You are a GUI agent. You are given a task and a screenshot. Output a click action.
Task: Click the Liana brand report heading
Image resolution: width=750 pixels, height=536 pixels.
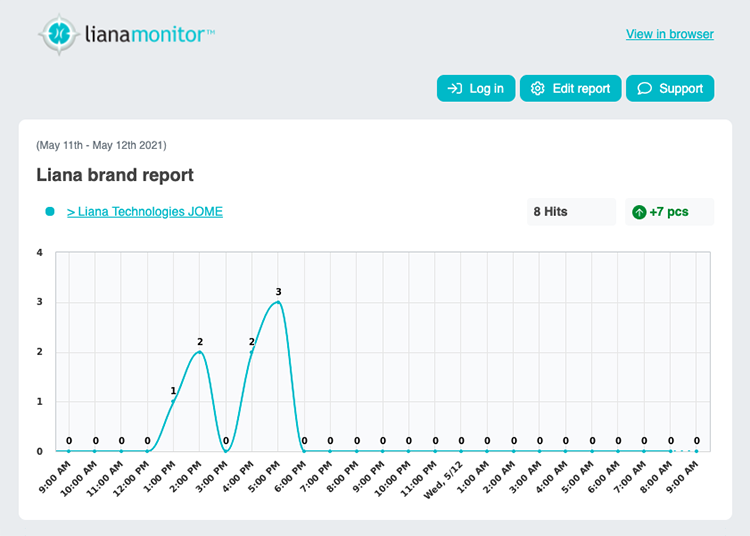115,175
